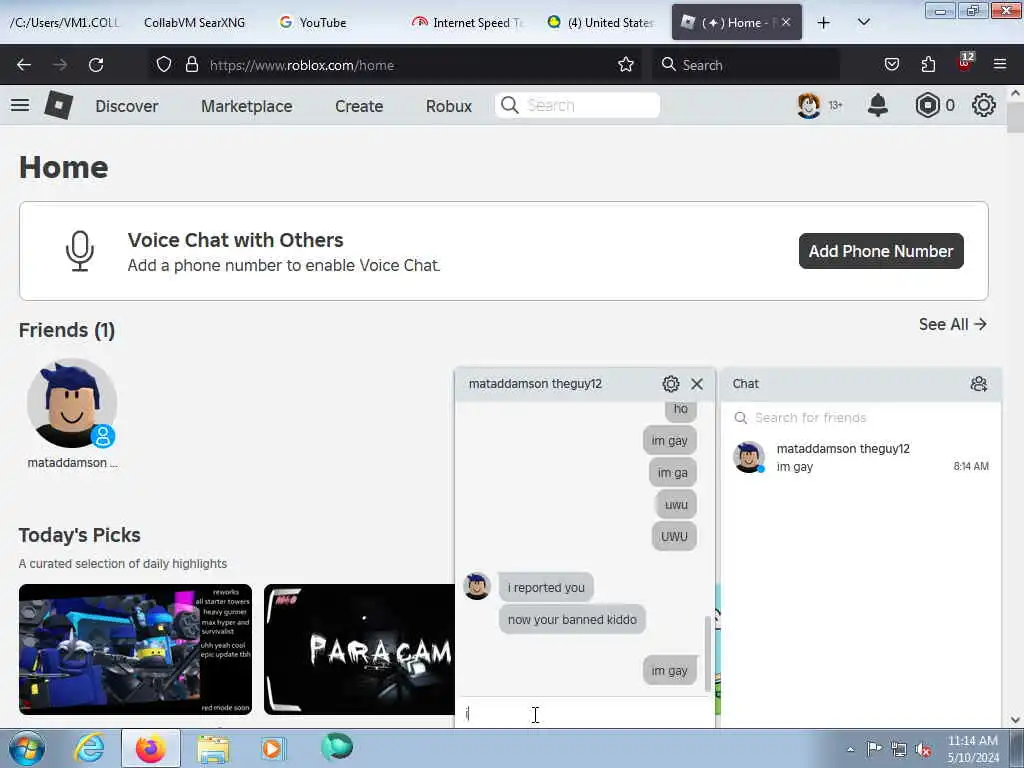Image resolution: width=1024 pixels, height=768 pixels.
Task: Click the taskbar clock showing 11:14 AM
Action: coord(972,749)
